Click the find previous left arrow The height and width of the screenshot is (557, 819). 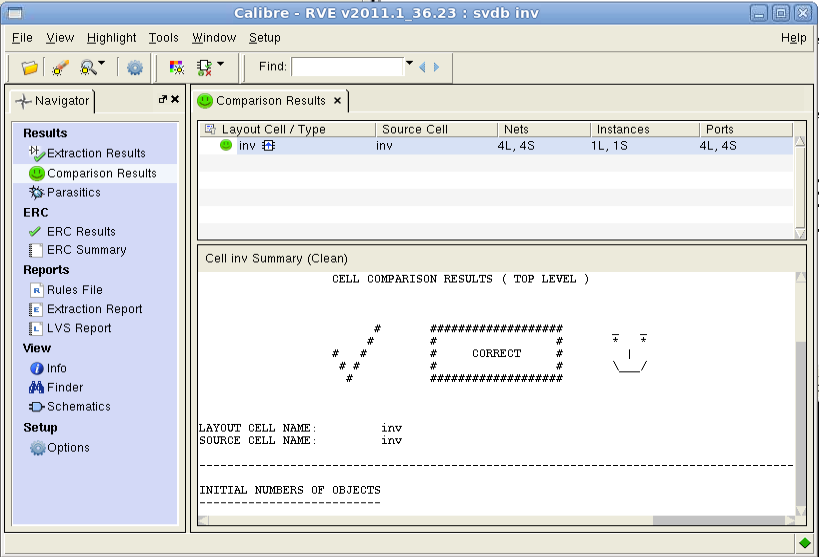click(x=422, y=67)
